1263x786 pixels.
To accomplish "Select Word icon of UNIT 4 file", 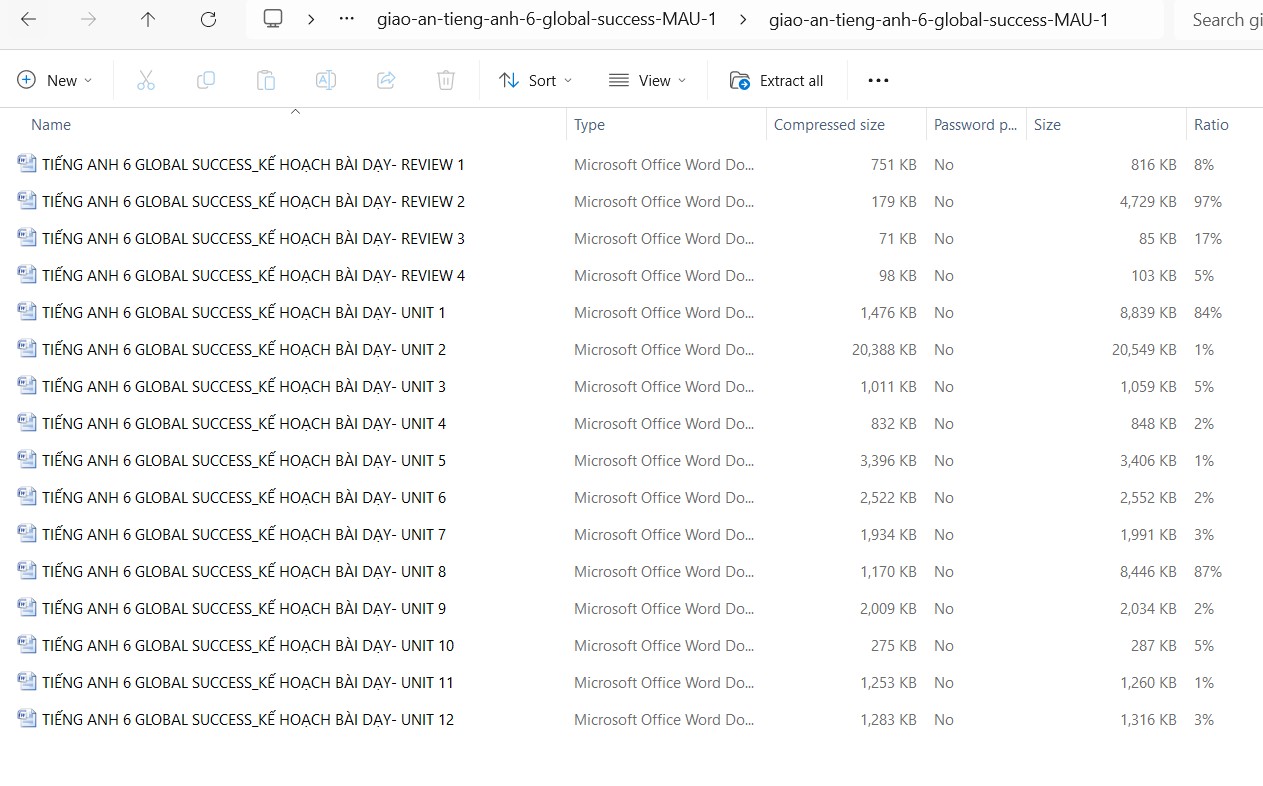I will (27, 423).
